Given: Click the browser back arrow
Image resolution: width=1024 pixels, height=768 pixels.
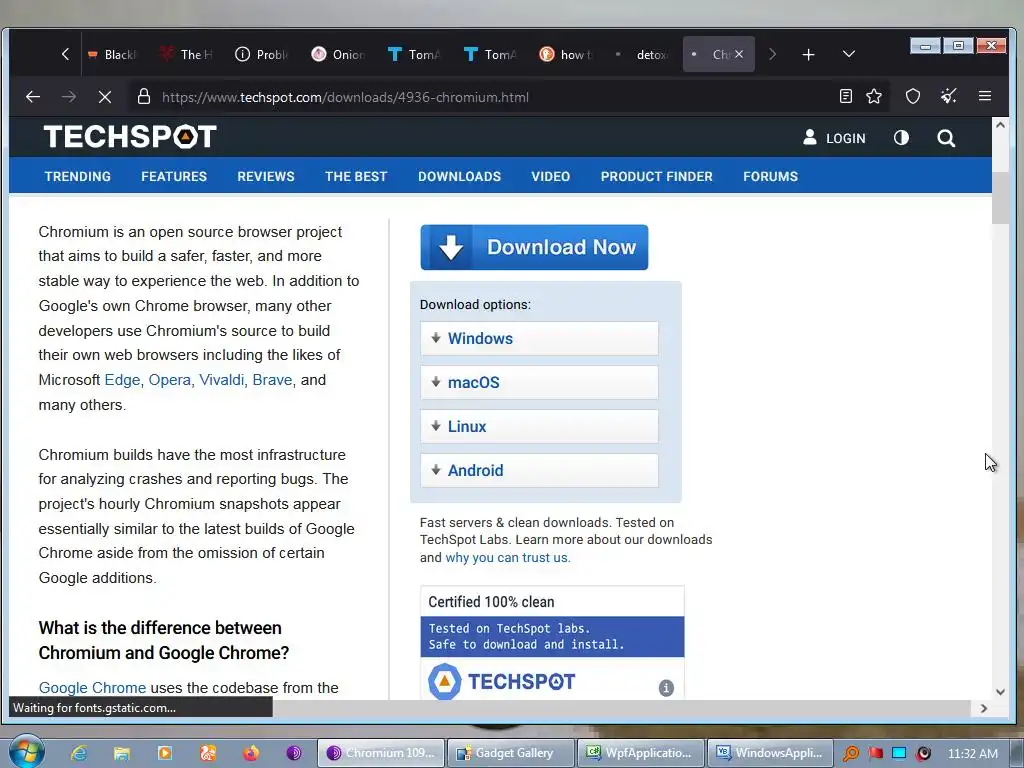Looking at the screenshot, I should pyautogui.click(x=33, y=97).
